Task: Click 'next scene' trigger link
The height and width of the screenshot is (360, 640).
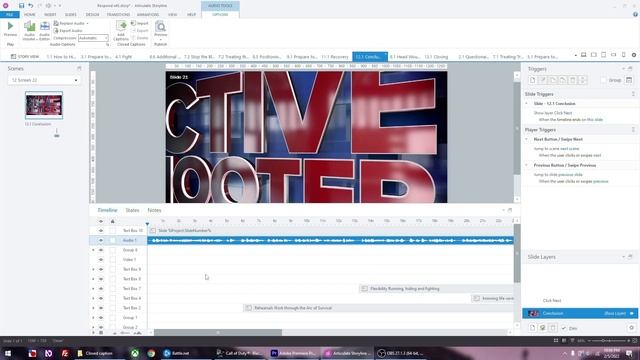Action: [x=569, y=149]
